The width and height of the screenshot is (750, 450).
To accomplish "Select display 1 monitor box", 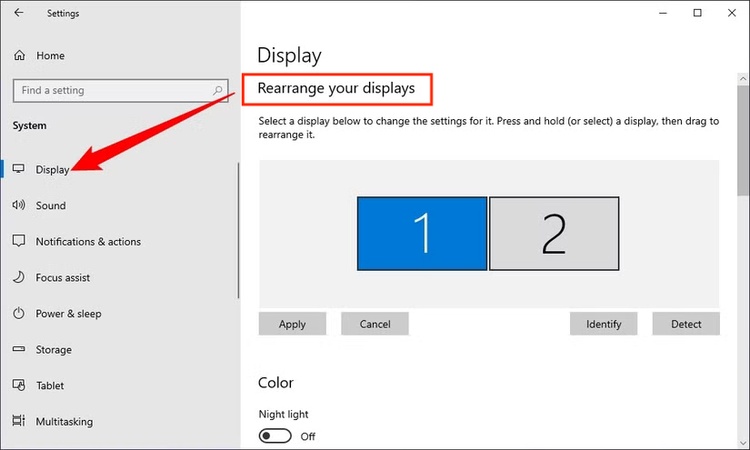I will point(422,233).
